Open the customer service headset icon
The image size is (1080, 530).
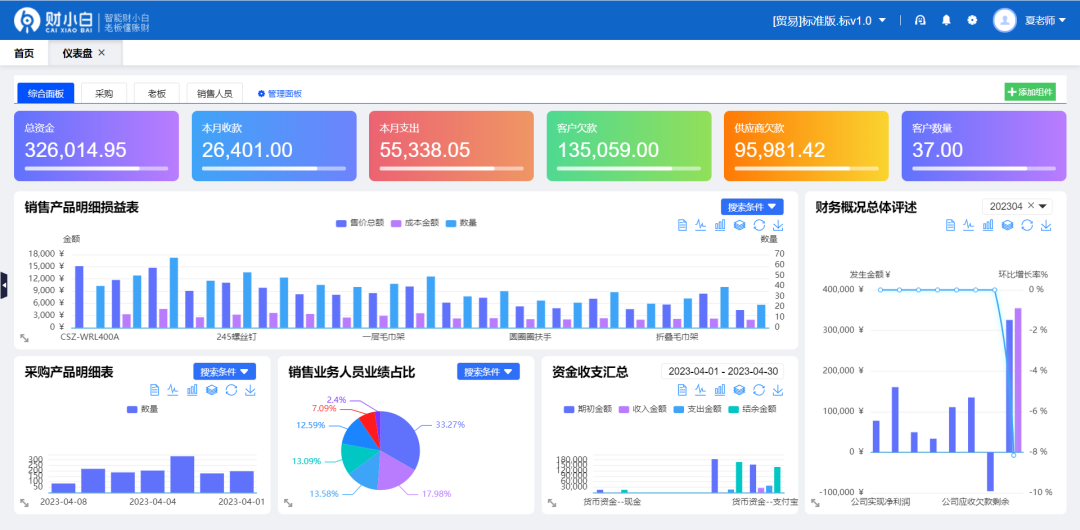point(920,20)
